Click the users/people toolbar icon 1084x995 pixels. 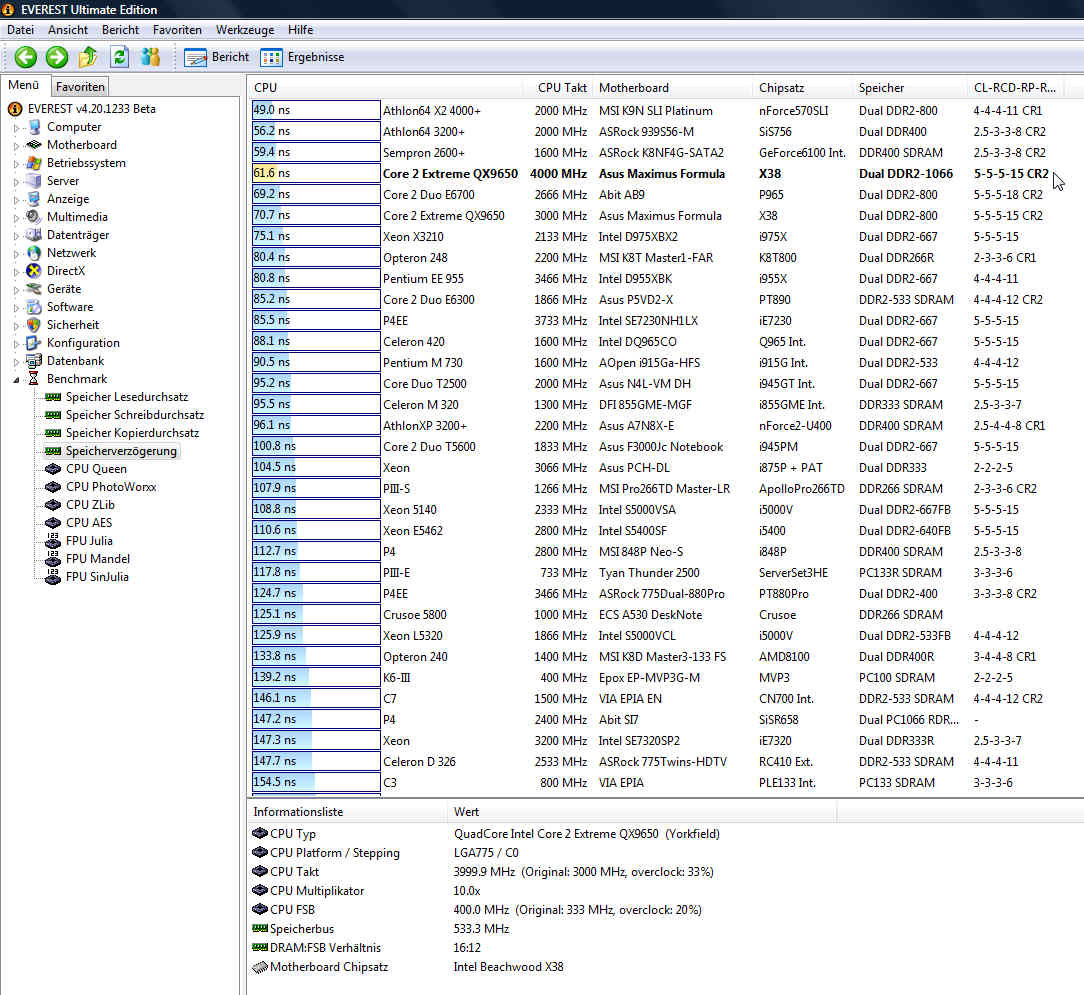pyautogui.click(x=150, y=57)
